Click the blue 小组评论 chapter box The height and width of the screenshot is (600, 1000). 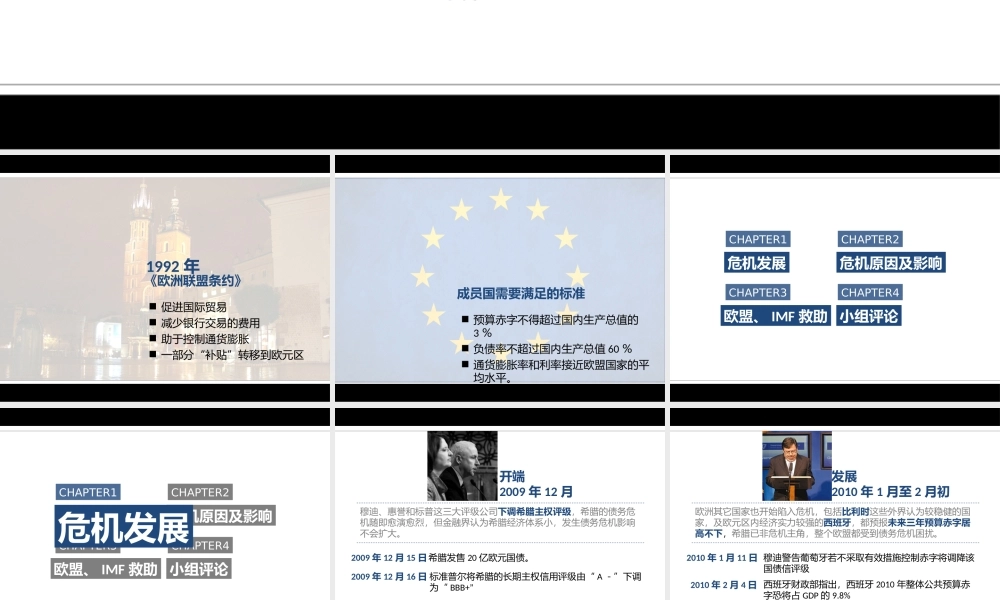coord(869,316)
